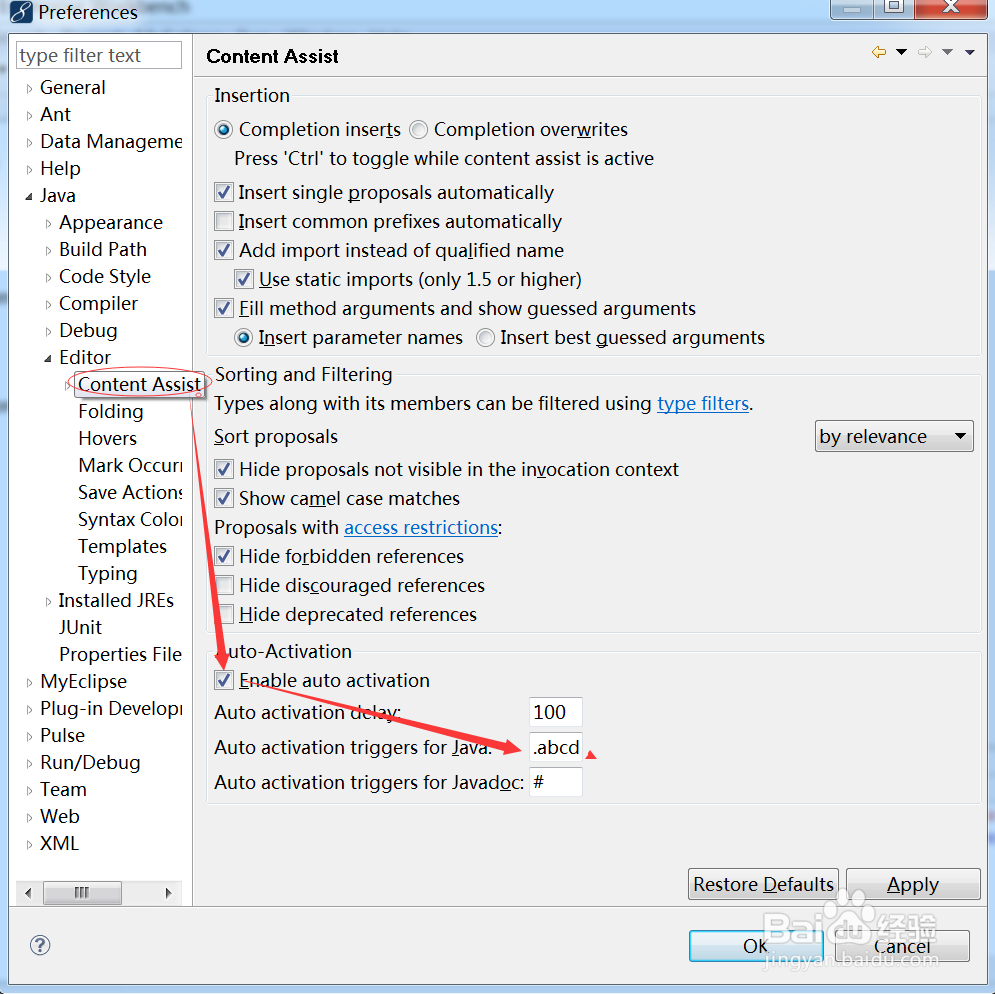
Task: Collapse the Editor tree node
Action: click(x=48, y=358)
